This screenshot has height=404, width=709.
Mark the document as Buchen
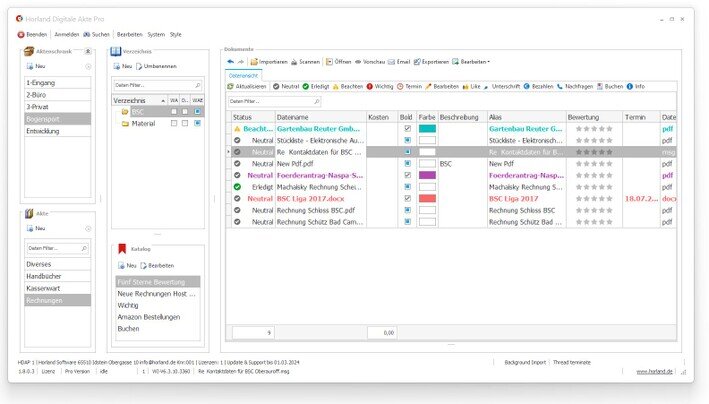610,86
